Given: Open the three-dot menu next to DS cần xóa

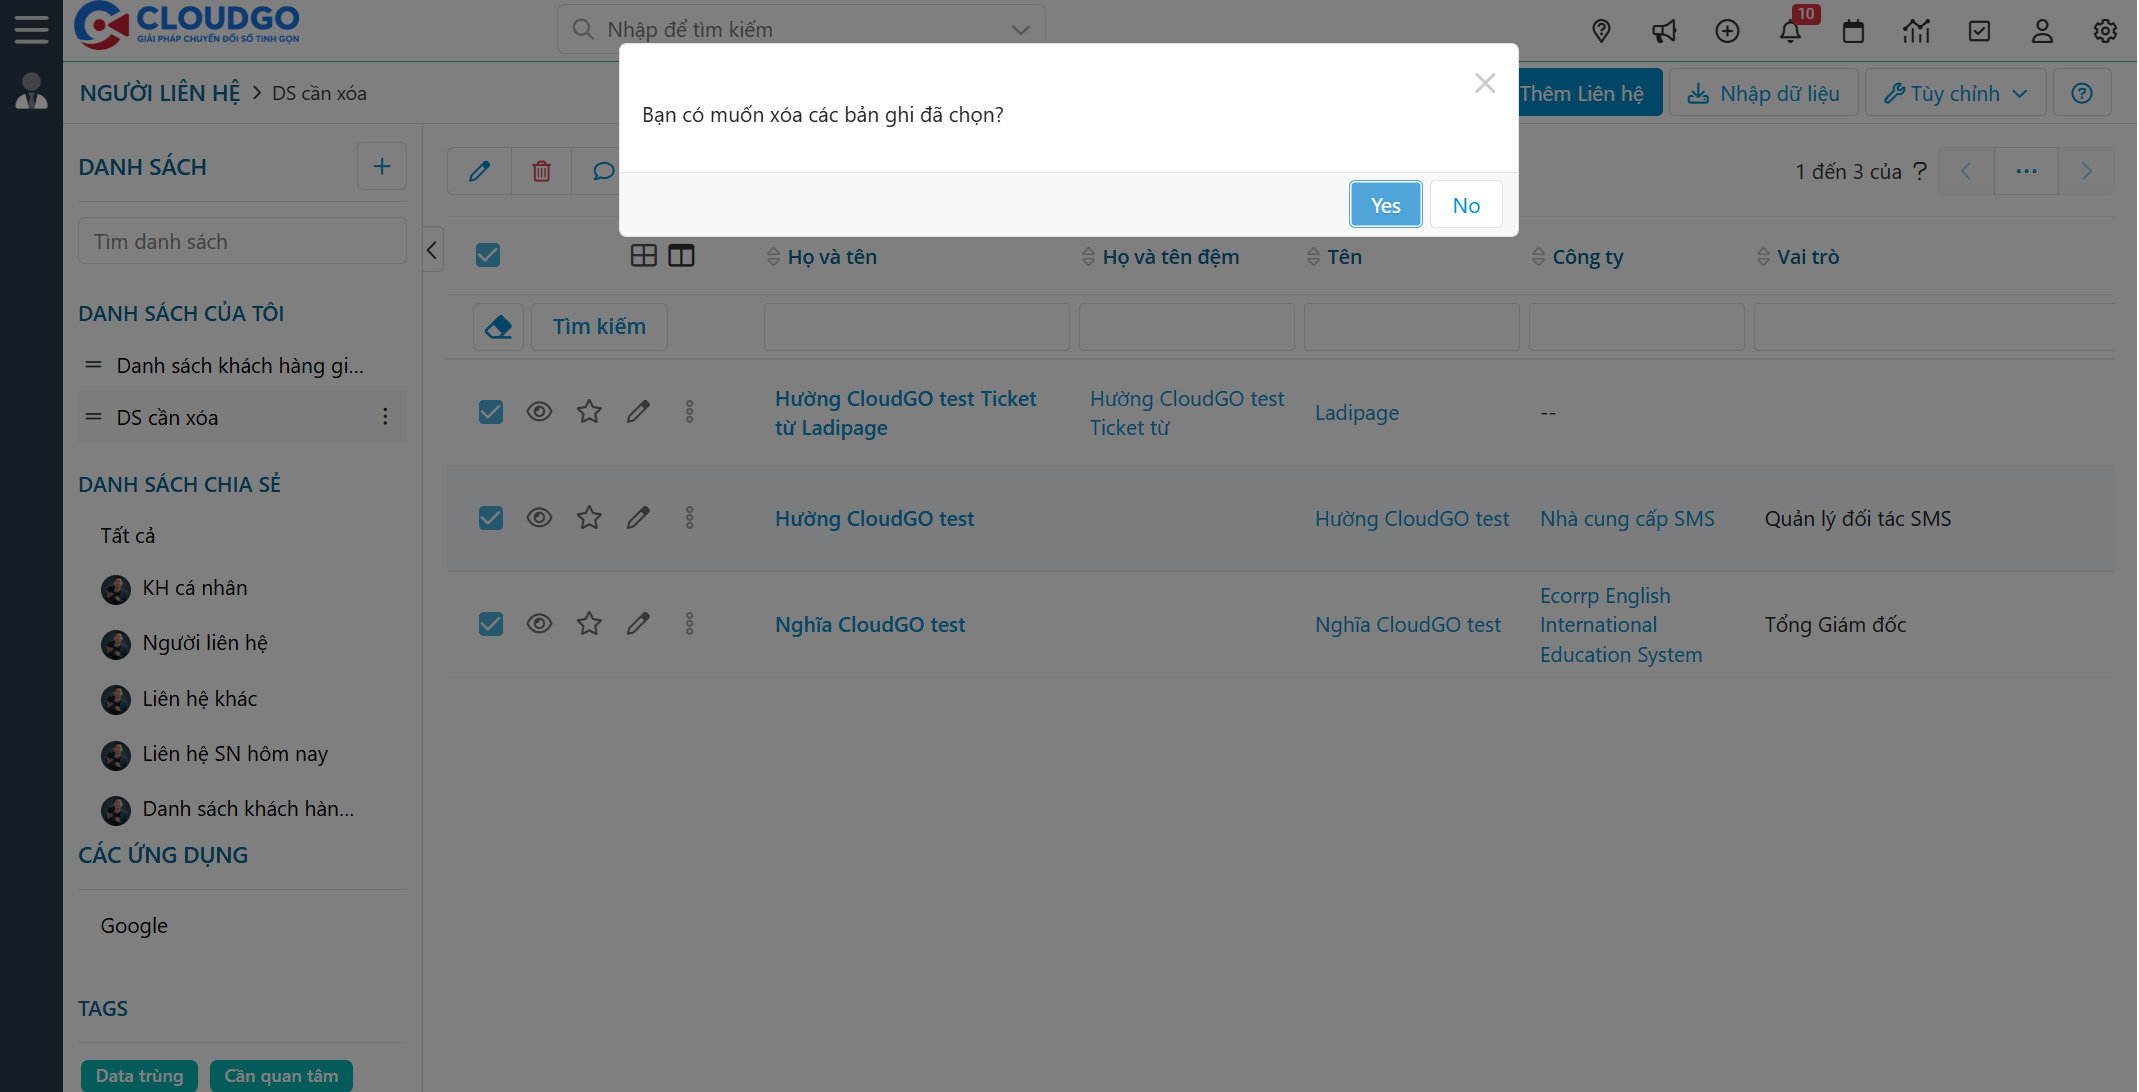Looking at the screenshot, I should [x=385, y=417].
